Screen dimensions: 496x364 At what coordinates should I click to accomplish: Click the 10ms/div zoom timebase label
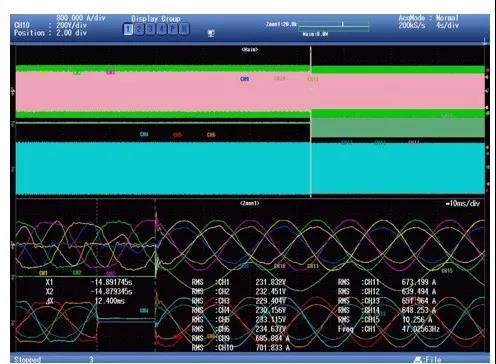point(462,203)
